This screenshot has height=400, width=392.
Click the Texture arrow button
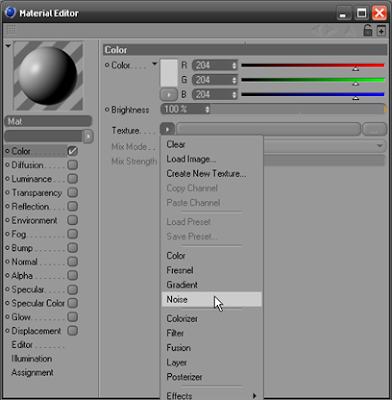coord(167,129)
